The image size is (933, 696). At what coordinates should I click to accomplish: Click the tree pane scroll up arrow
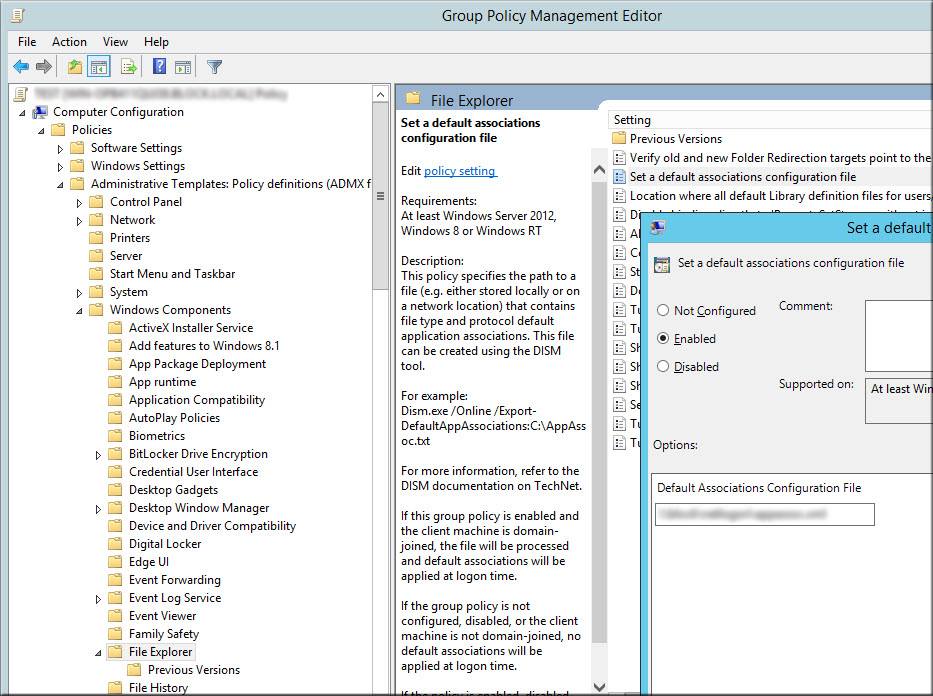380,94
